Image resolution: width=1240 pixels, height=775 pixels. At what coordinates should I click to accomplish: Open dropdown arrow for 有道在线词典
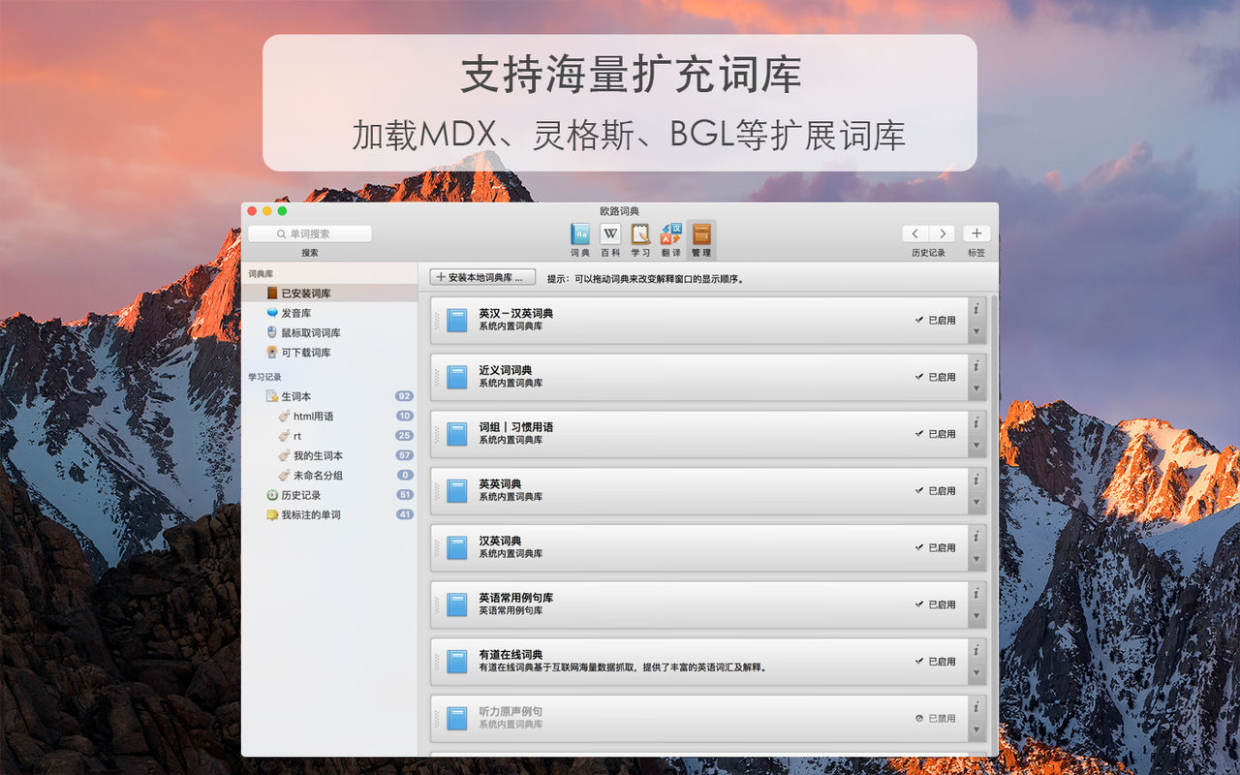pyautogui.click(x=977, y=673)
